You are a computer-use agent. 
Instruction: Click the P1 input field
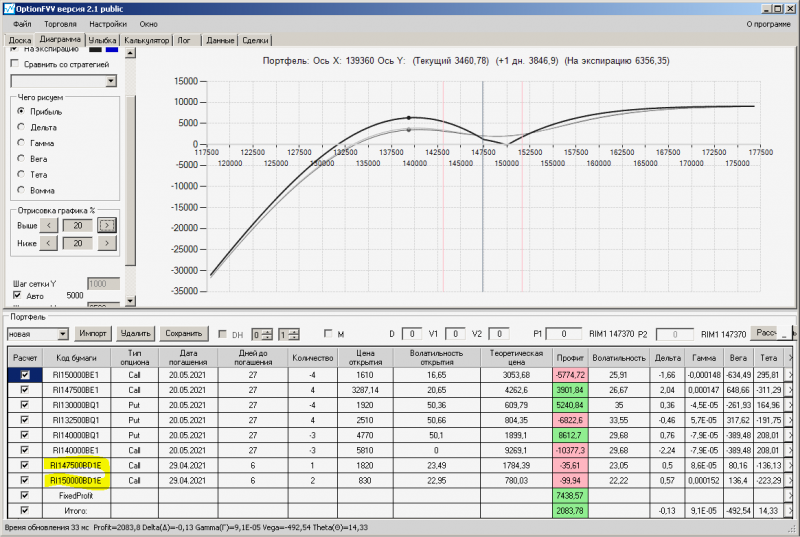pos(564,334)
